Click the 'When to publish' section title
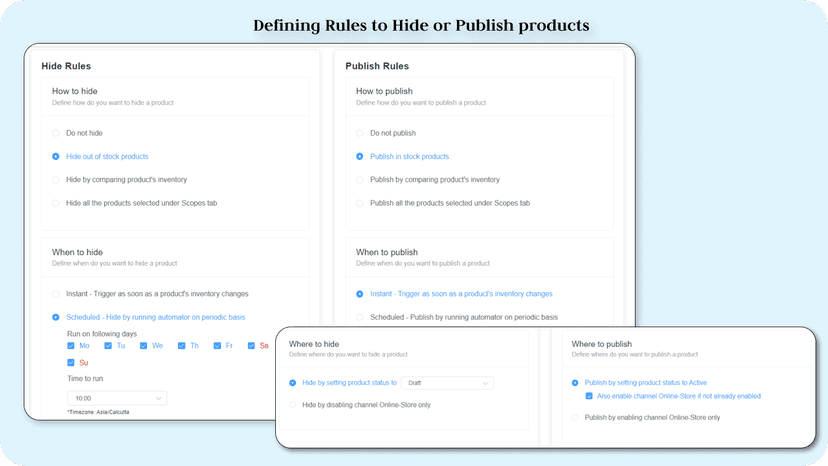828x466 pixels. pos(387,252)
